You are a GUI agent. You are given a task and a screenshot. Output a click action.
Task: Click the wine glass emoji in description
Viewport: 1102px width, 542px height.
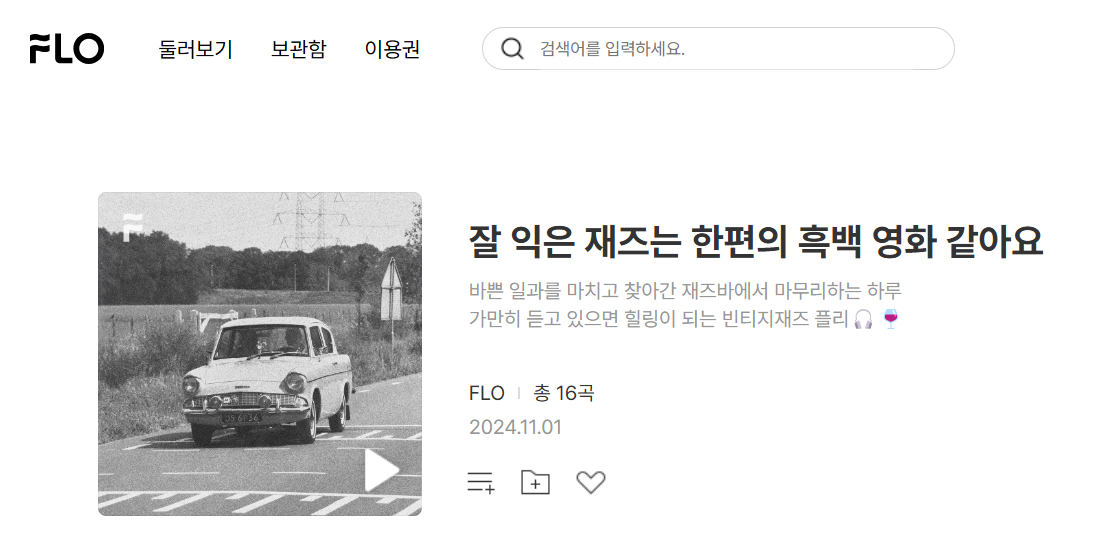point(890,320)
